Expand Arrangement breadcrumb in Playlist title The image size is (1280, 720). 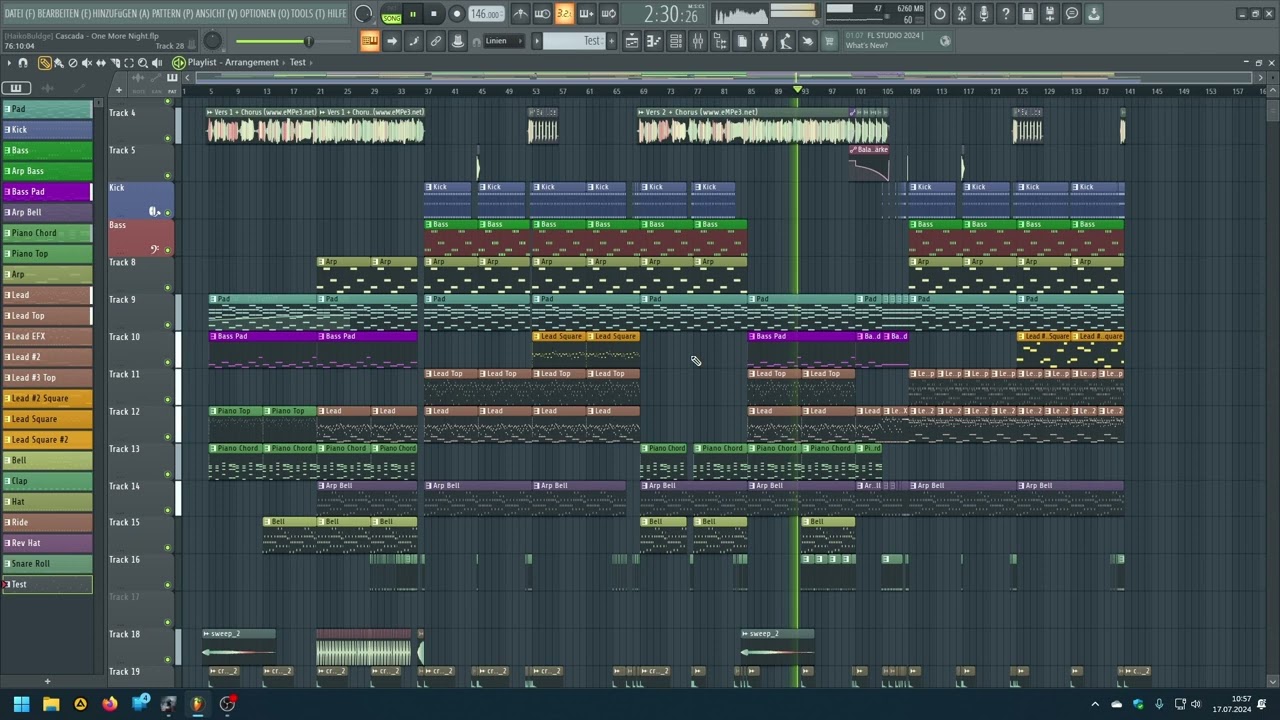point(252,62)
